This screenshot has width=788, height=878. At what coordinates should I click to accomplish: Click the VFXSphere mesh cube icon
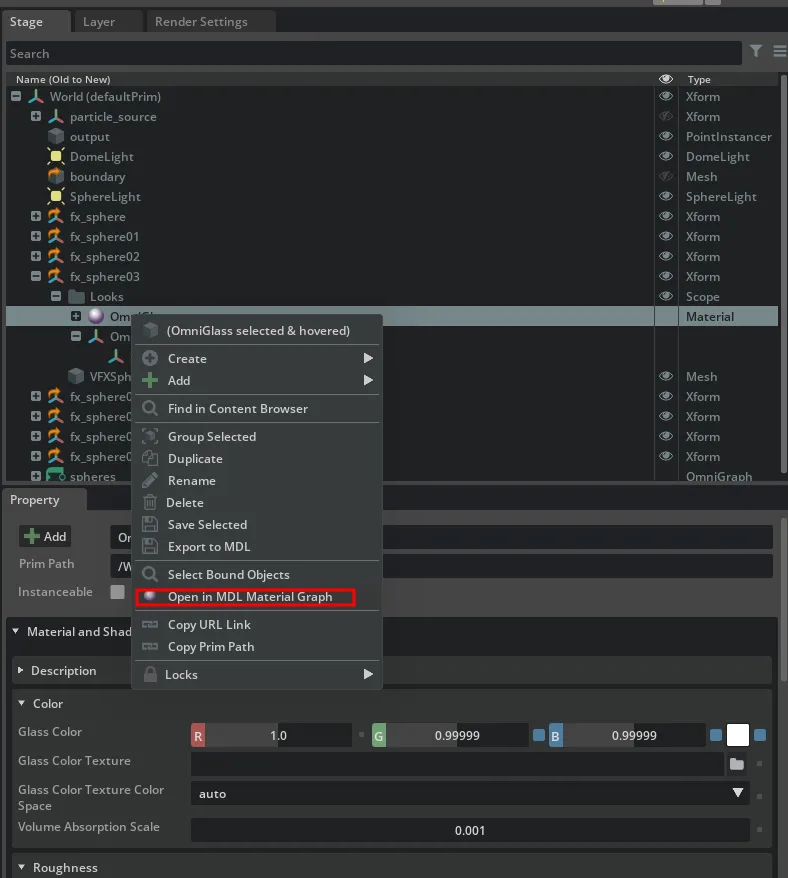click(x=76, y=376)
